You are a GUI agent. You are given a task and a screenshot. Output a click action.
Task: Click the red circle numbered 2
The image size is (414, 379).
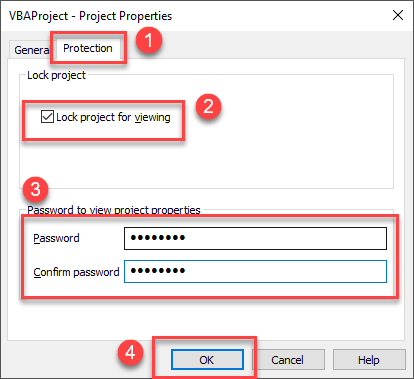pyautogui.click(x=208, y=106)
